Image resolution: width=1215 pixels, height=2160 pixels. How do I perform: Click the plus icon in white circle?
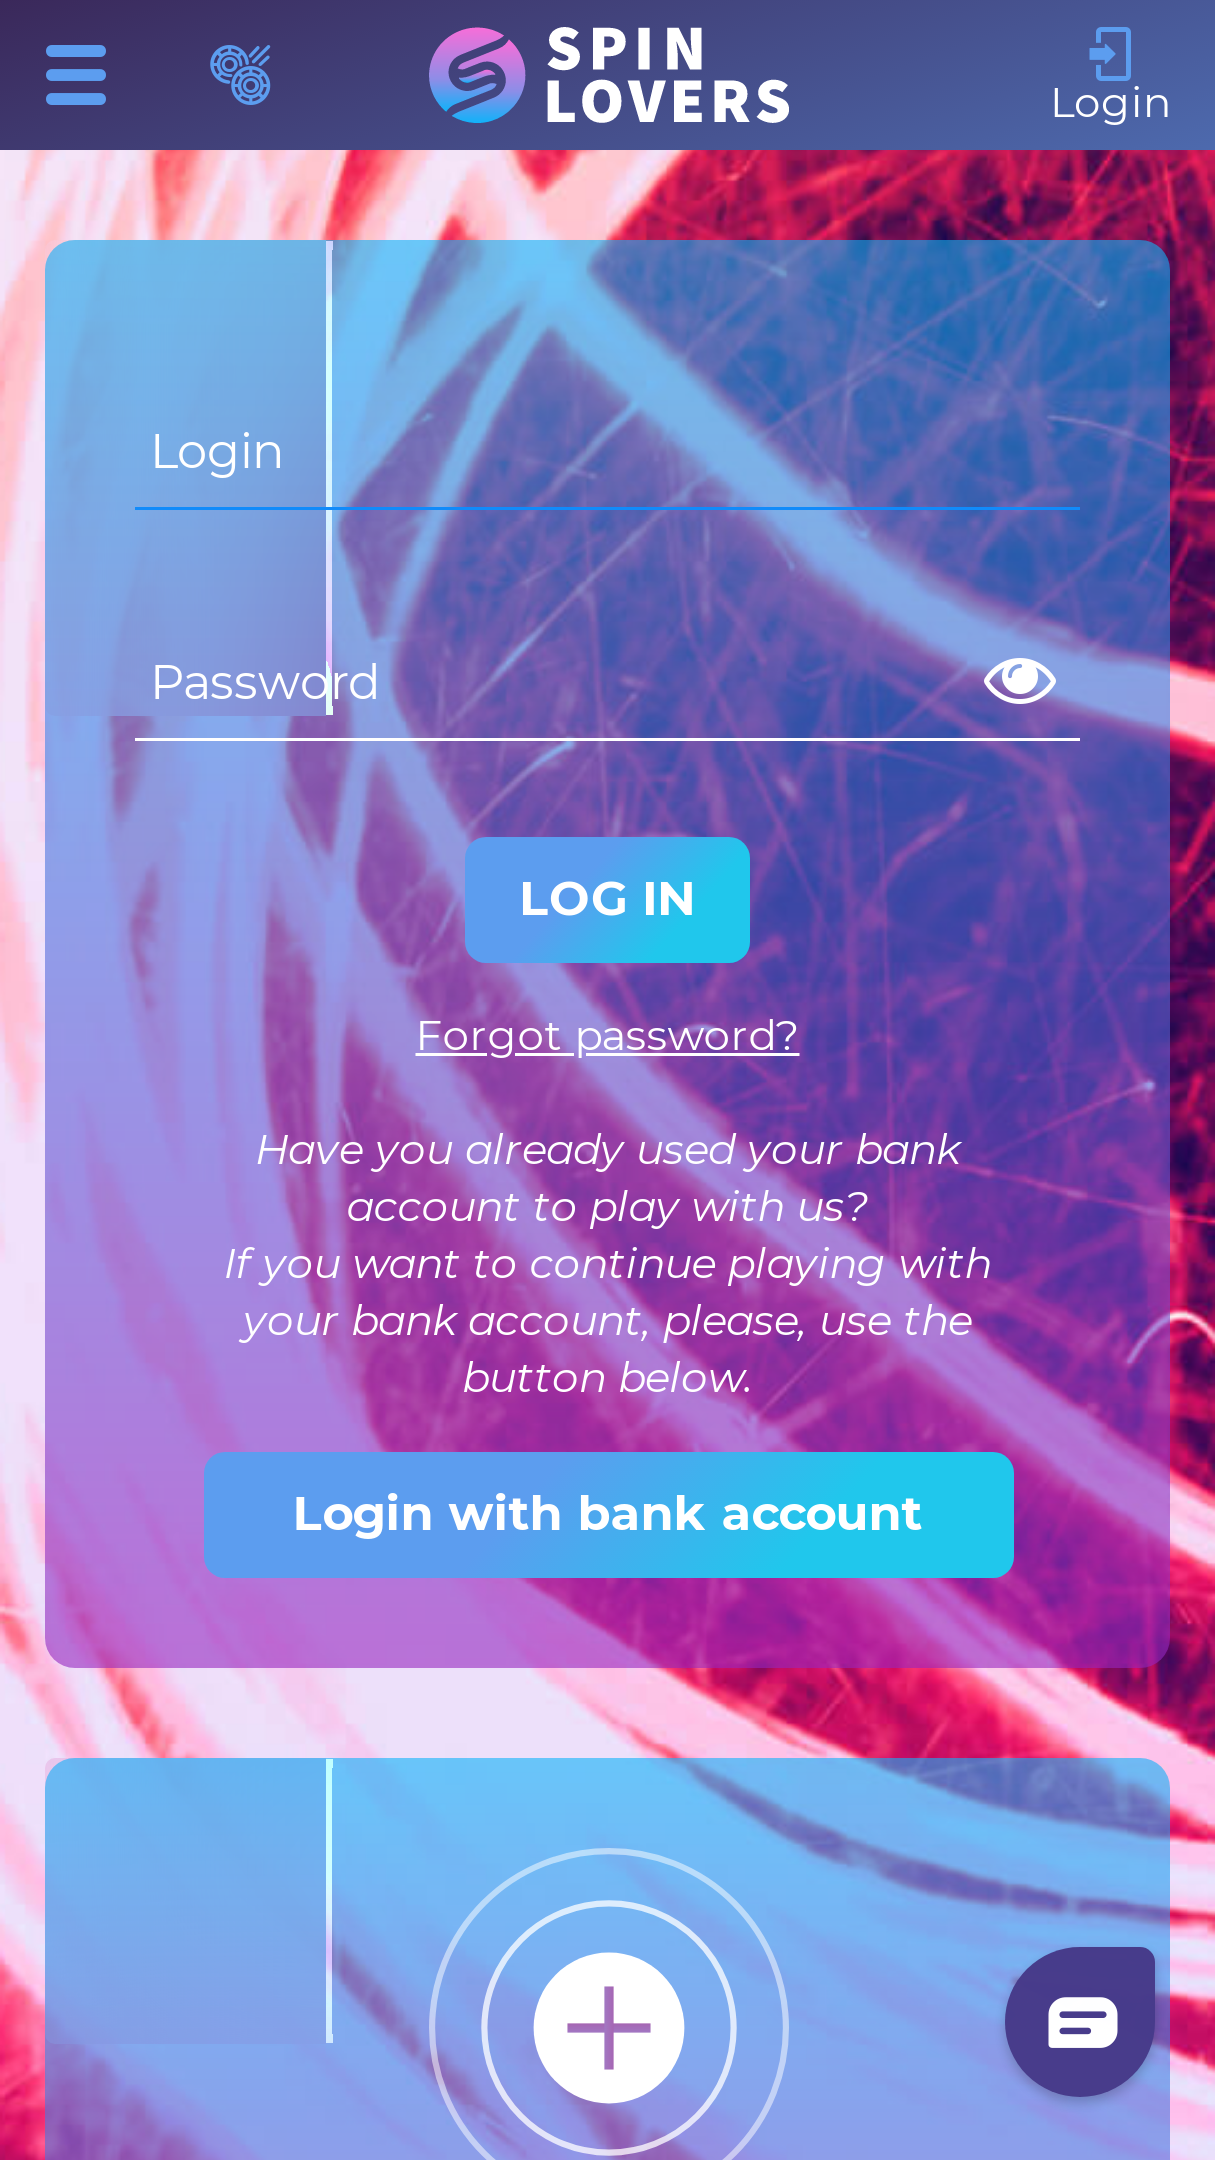(608, 2027)
